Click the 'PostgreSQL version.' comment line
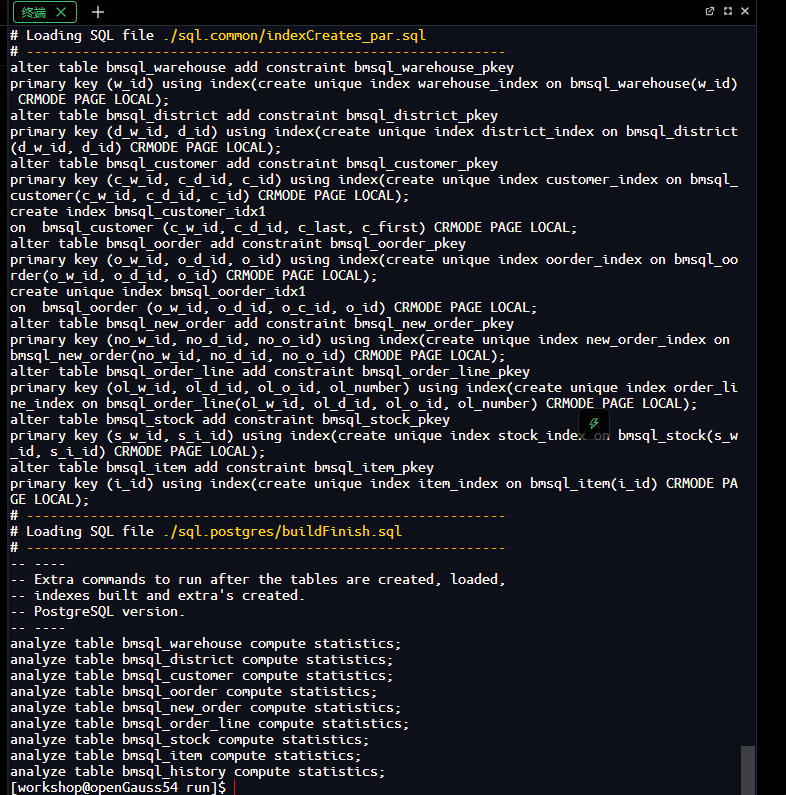Image resolution: width=786 pixels, height=795 pixels. coord(98,611)
